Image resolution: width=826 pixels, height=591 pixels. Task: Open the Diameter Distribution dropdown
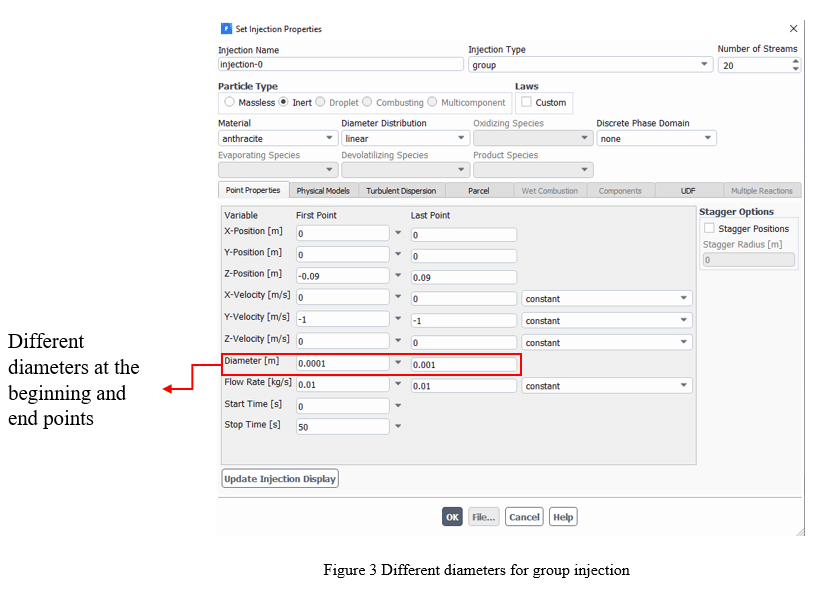click(x=461, y=137)
